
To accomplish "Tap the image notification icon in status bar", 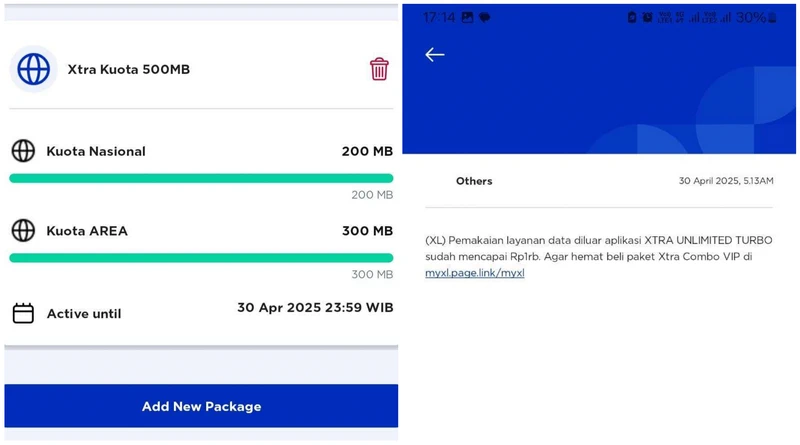I will pos(467,18).
